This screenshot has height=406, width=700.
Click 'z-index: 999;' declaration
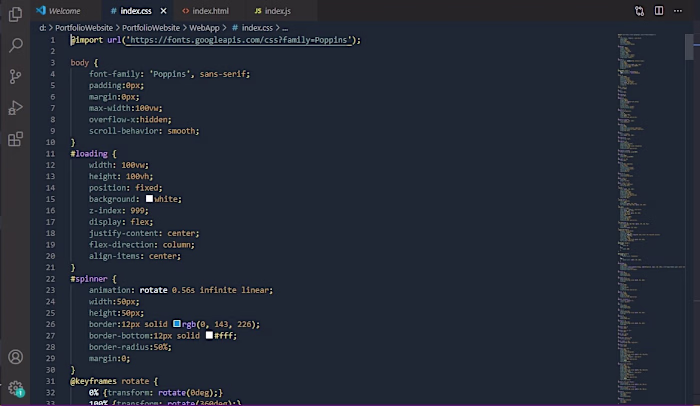pos(118,210)
